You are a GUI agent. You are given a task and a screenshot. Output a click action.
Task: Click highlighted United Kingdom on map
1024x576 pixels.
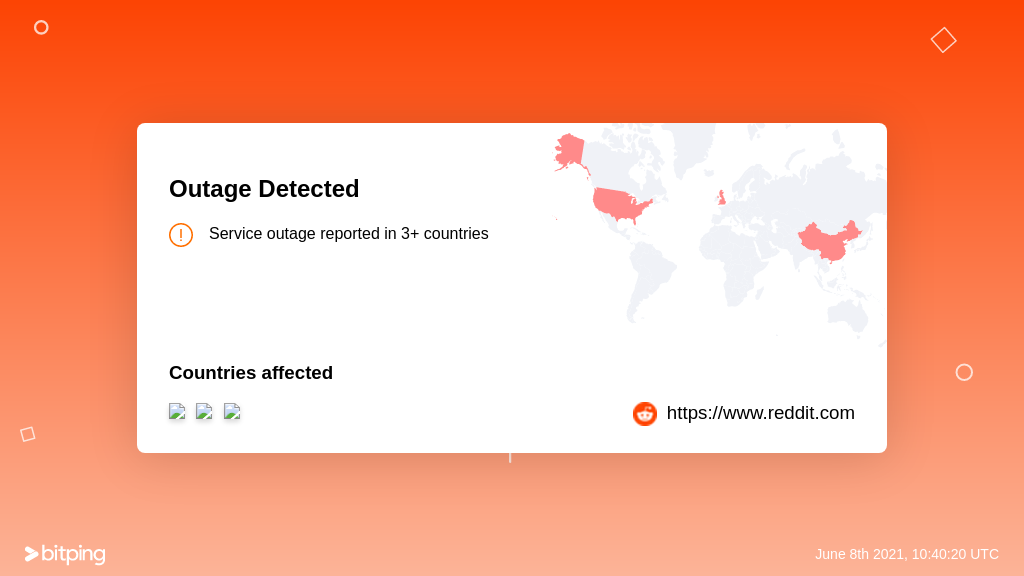click(722, 197)
